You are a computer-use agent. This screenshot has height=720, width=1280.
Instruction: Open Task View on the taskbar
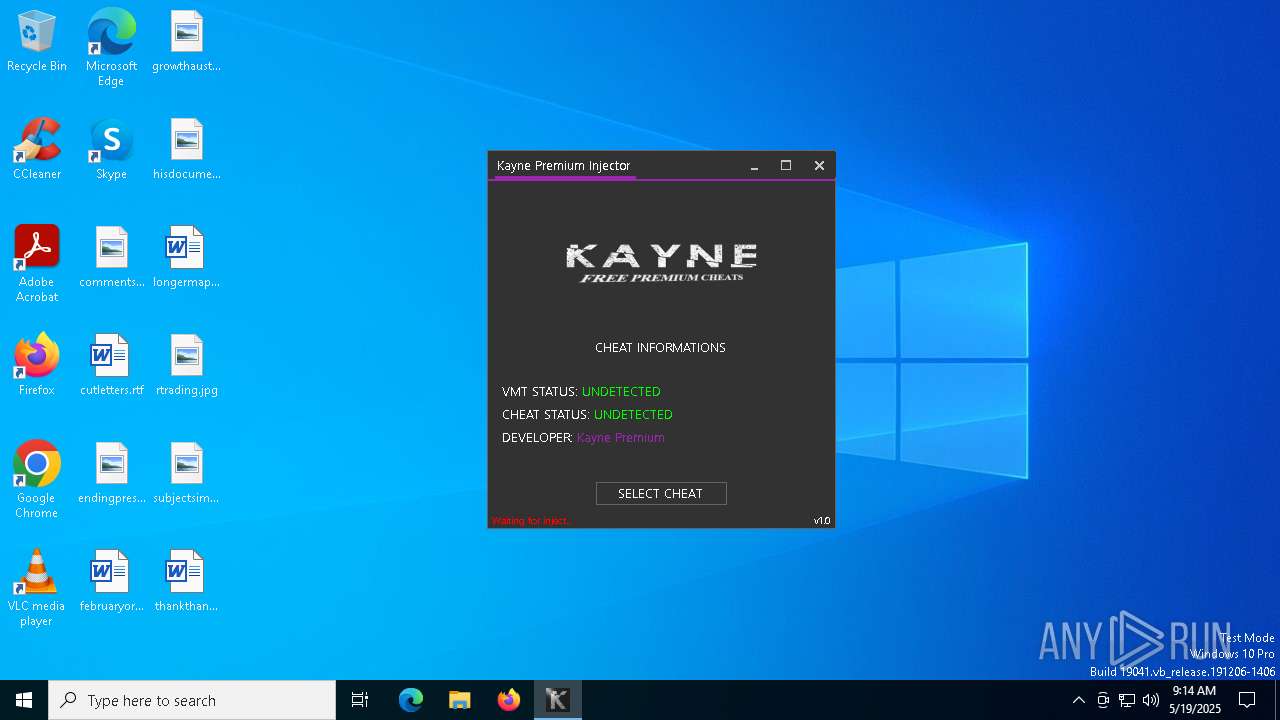coord(360,700)
